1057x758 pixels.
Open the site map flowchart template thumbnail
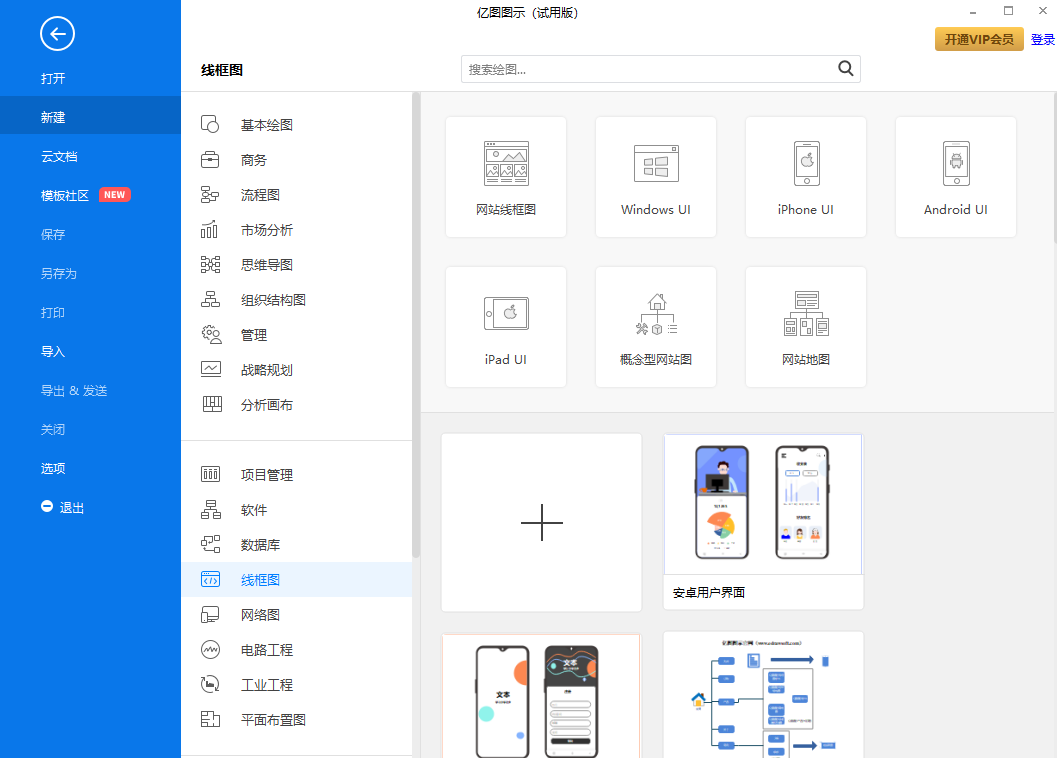(x=763, y=695)
